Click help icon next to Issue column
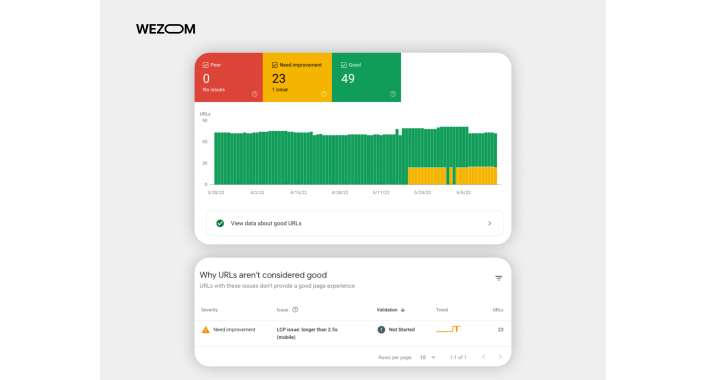Viewport: 707px width, 380px height. pyautogui.click(x=295, y=310)
